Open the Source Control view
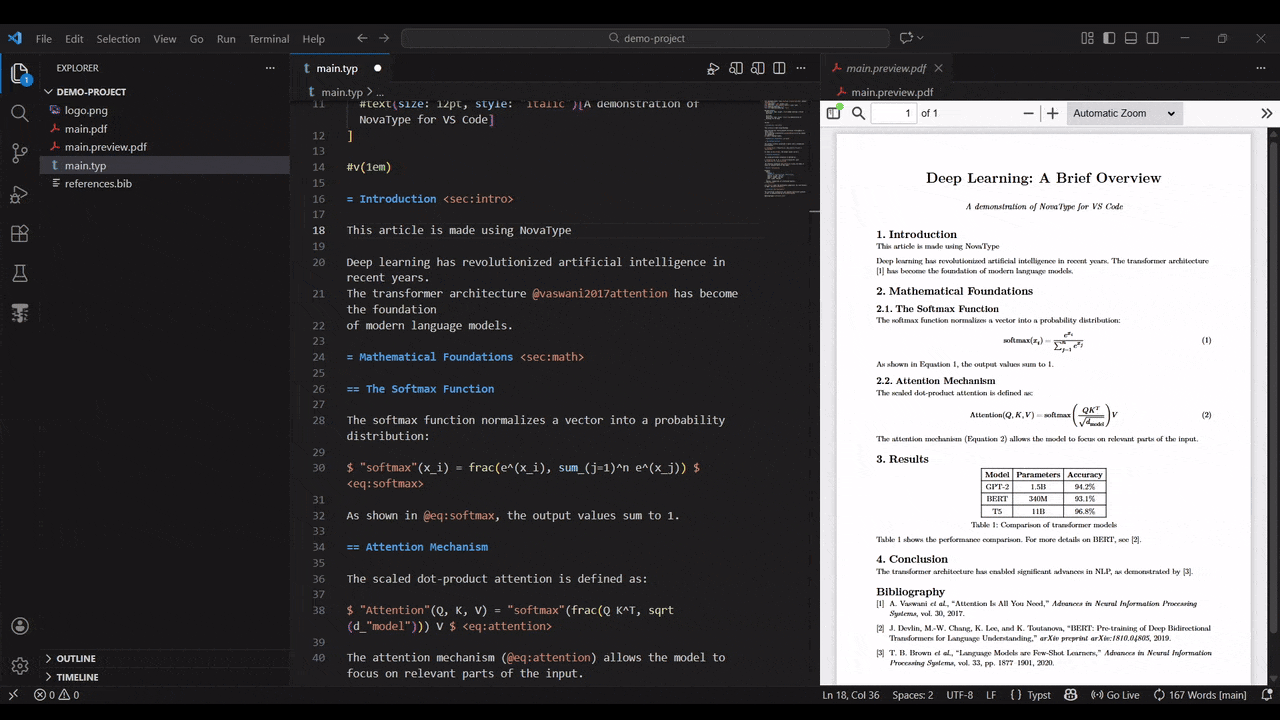The image size is (1280, 720). point(20,152)
